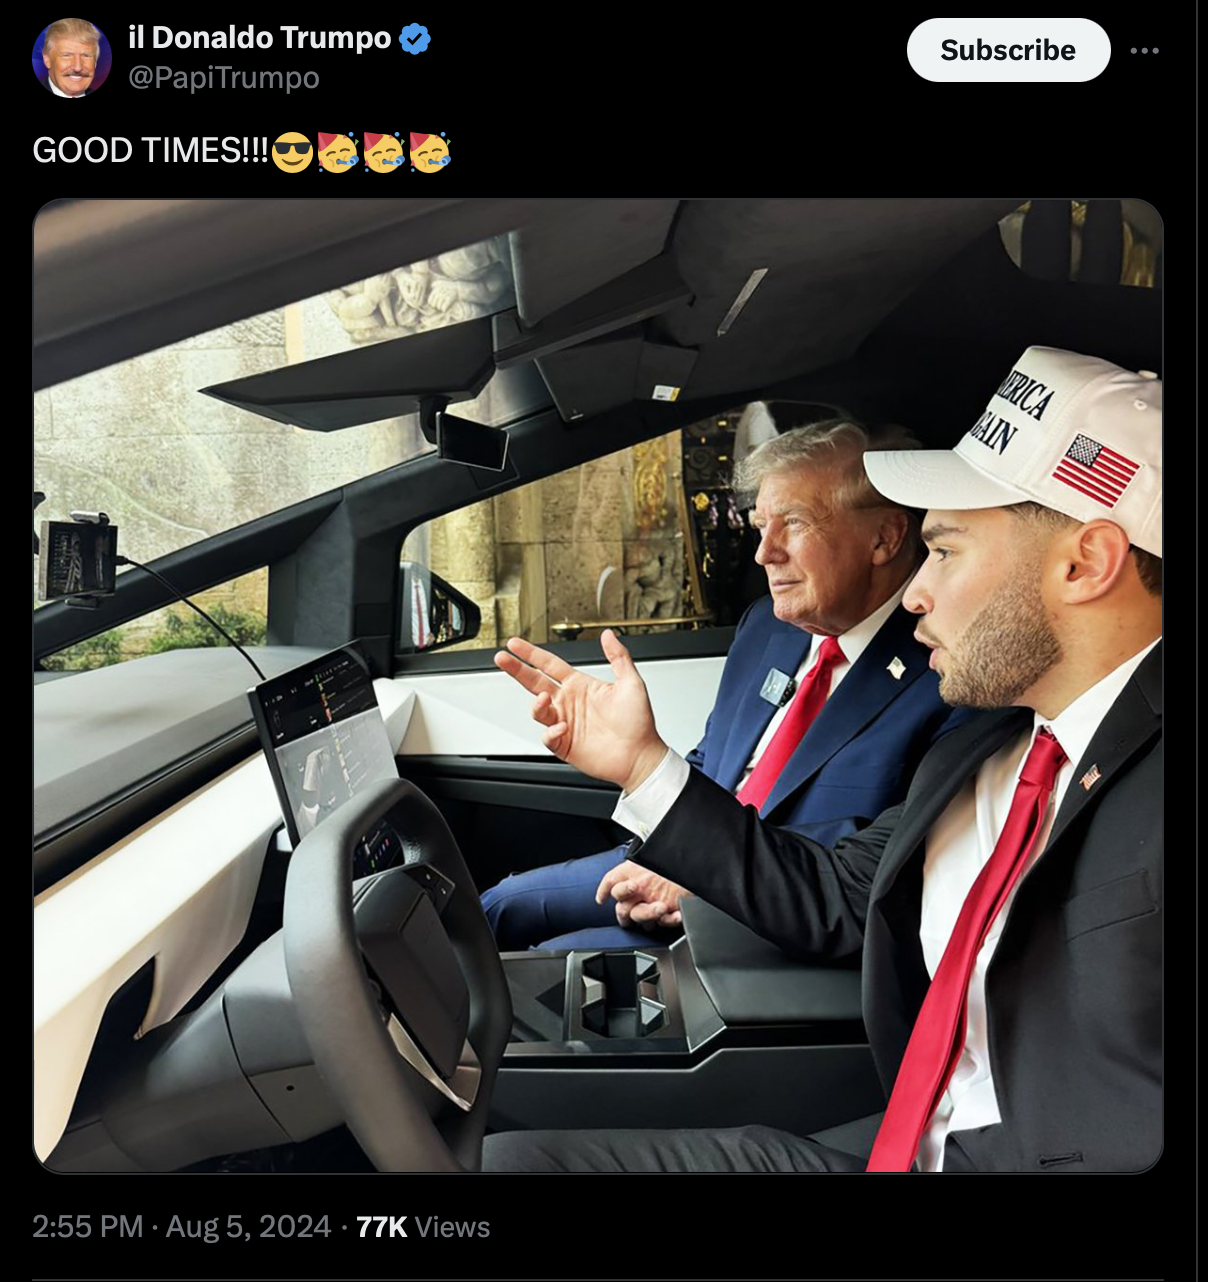Open the three-dot more options menu
1208x1282 pixels.
click(1144, 50)
